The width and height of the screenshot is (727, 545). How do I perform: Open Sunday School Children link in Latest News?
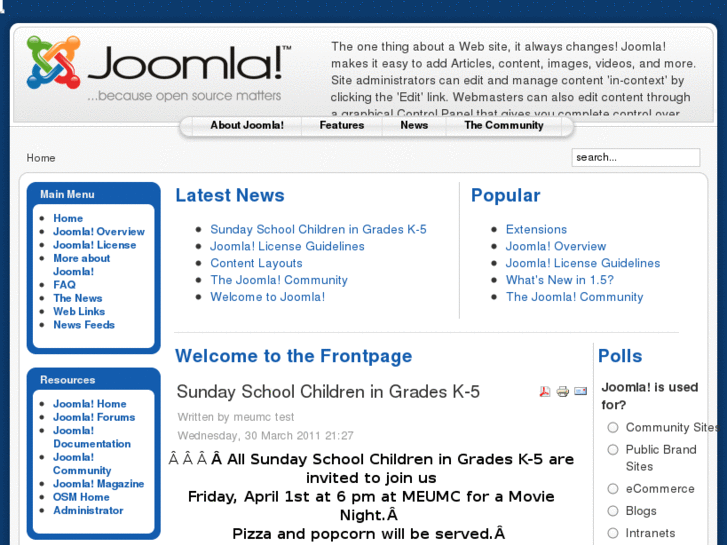(318, 229)
